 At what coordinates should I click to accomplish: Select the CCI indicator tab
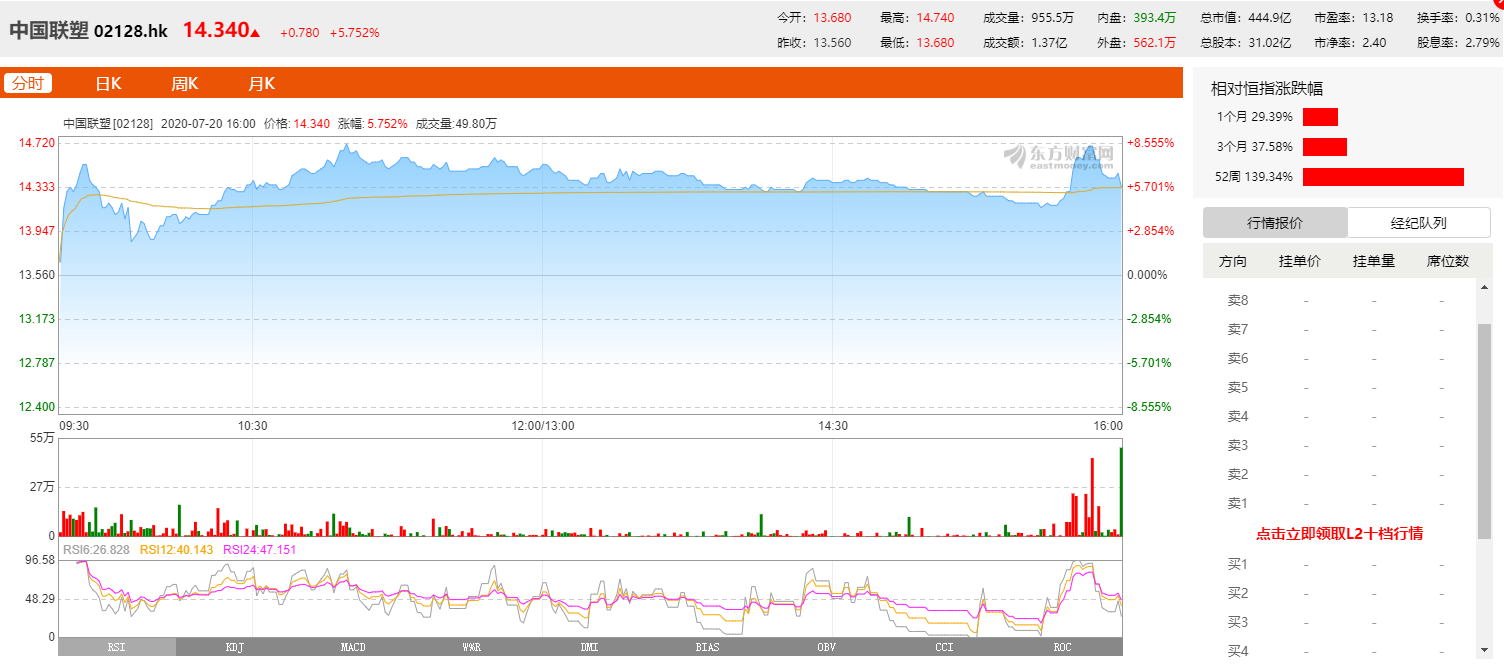point(944,647)
